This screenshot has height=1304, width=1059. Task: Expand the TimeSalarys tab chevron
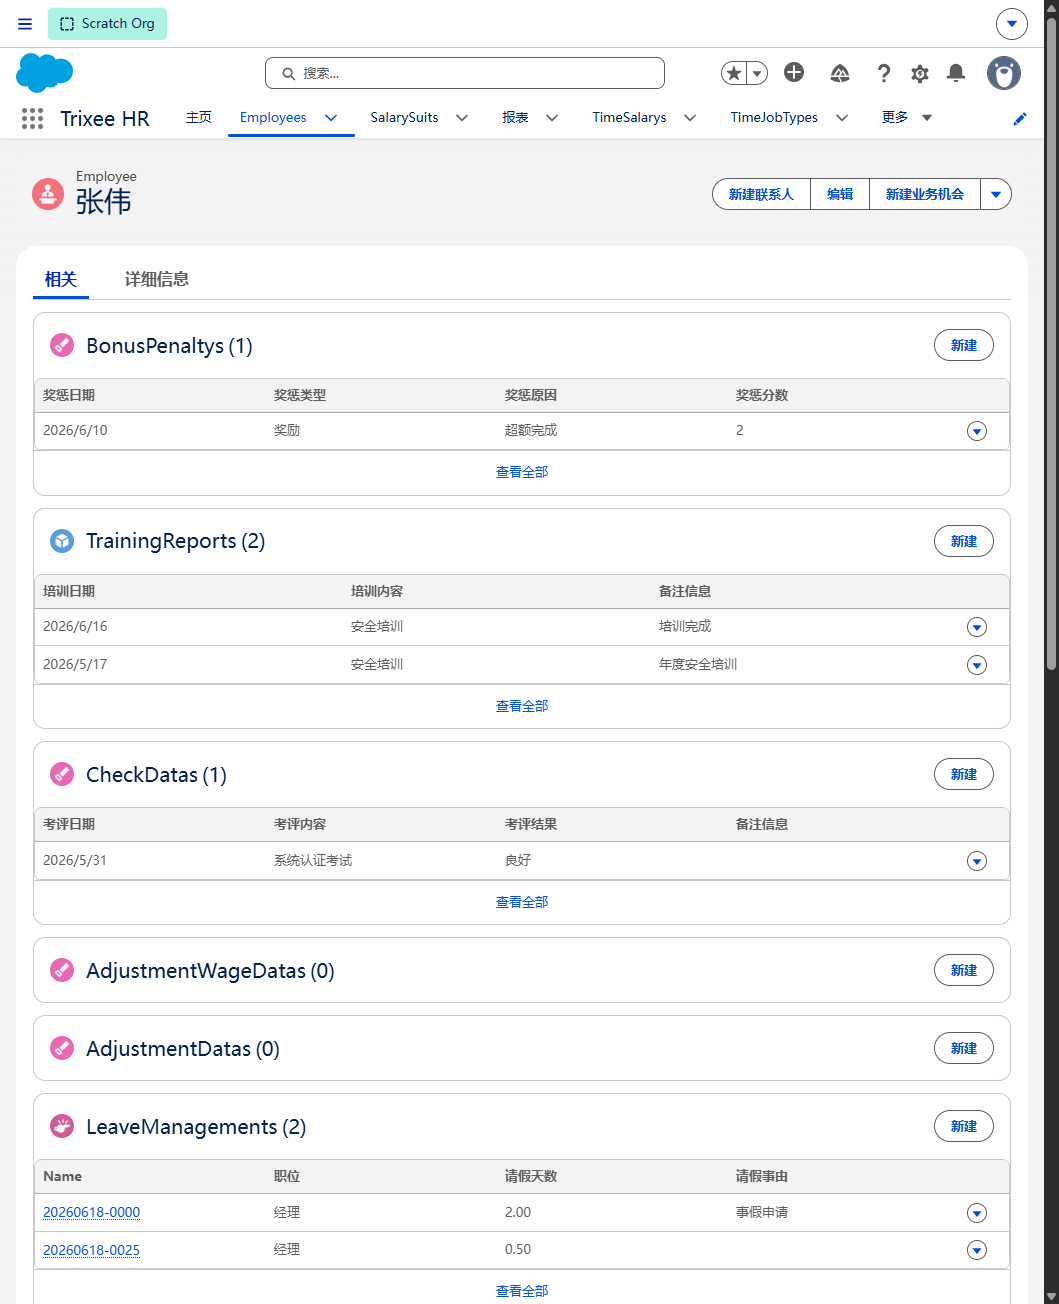click(x=690, y=118)
